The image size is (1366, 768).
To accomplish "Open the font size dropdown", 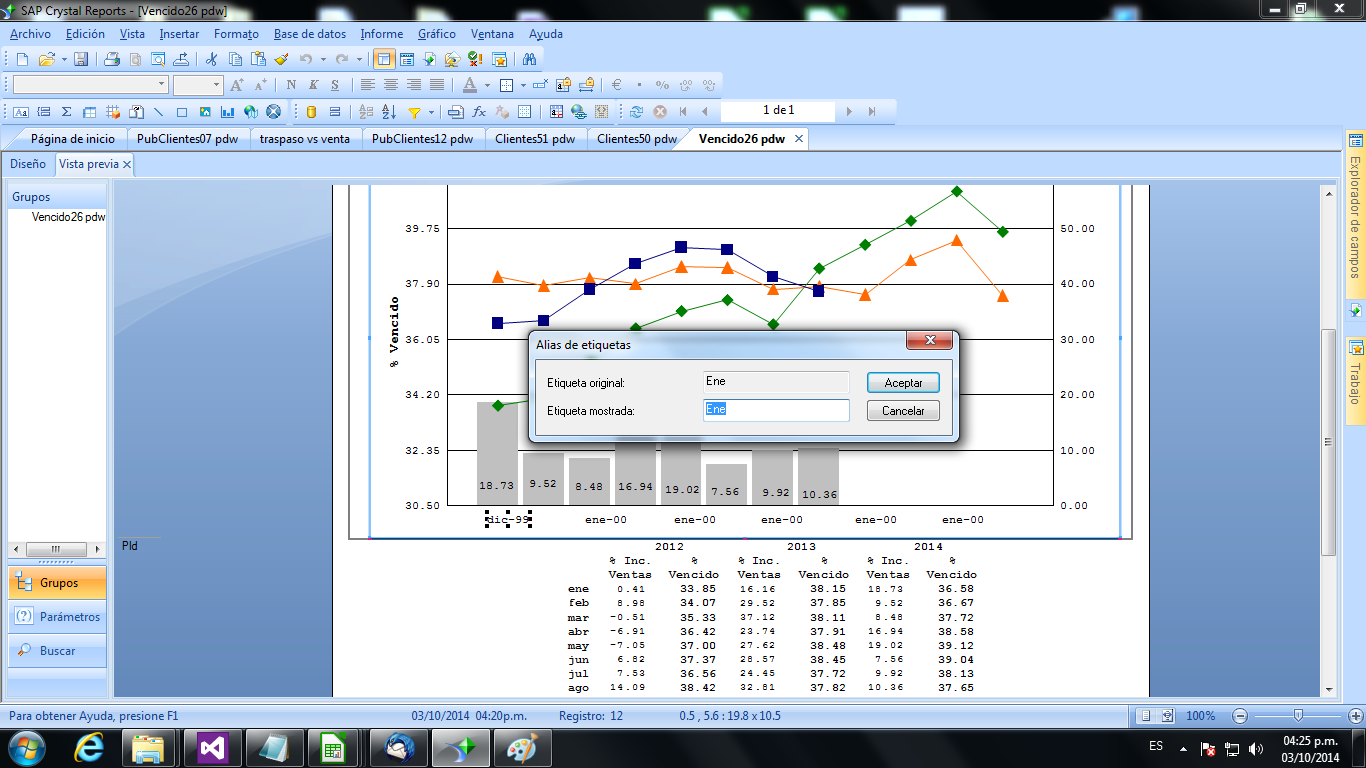I will click(x=215, y=85).
